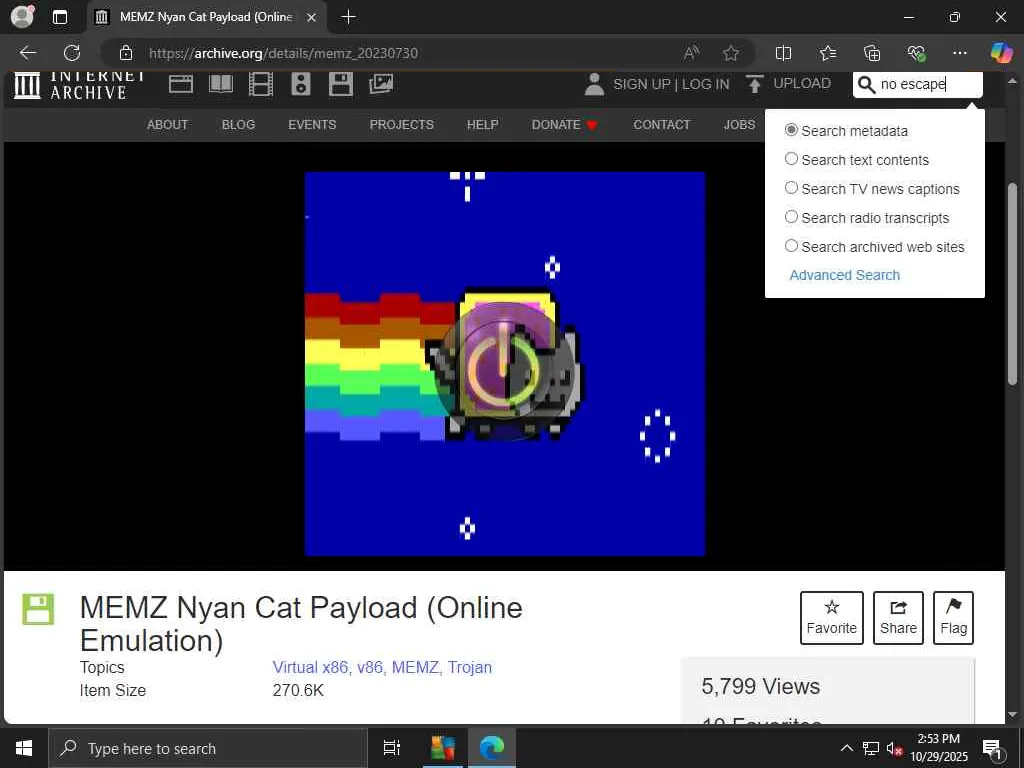Open the Video (film strip) media icon
Image resolution: width=1024 pixels, height=768 pixels.
(x=261, y=84)
